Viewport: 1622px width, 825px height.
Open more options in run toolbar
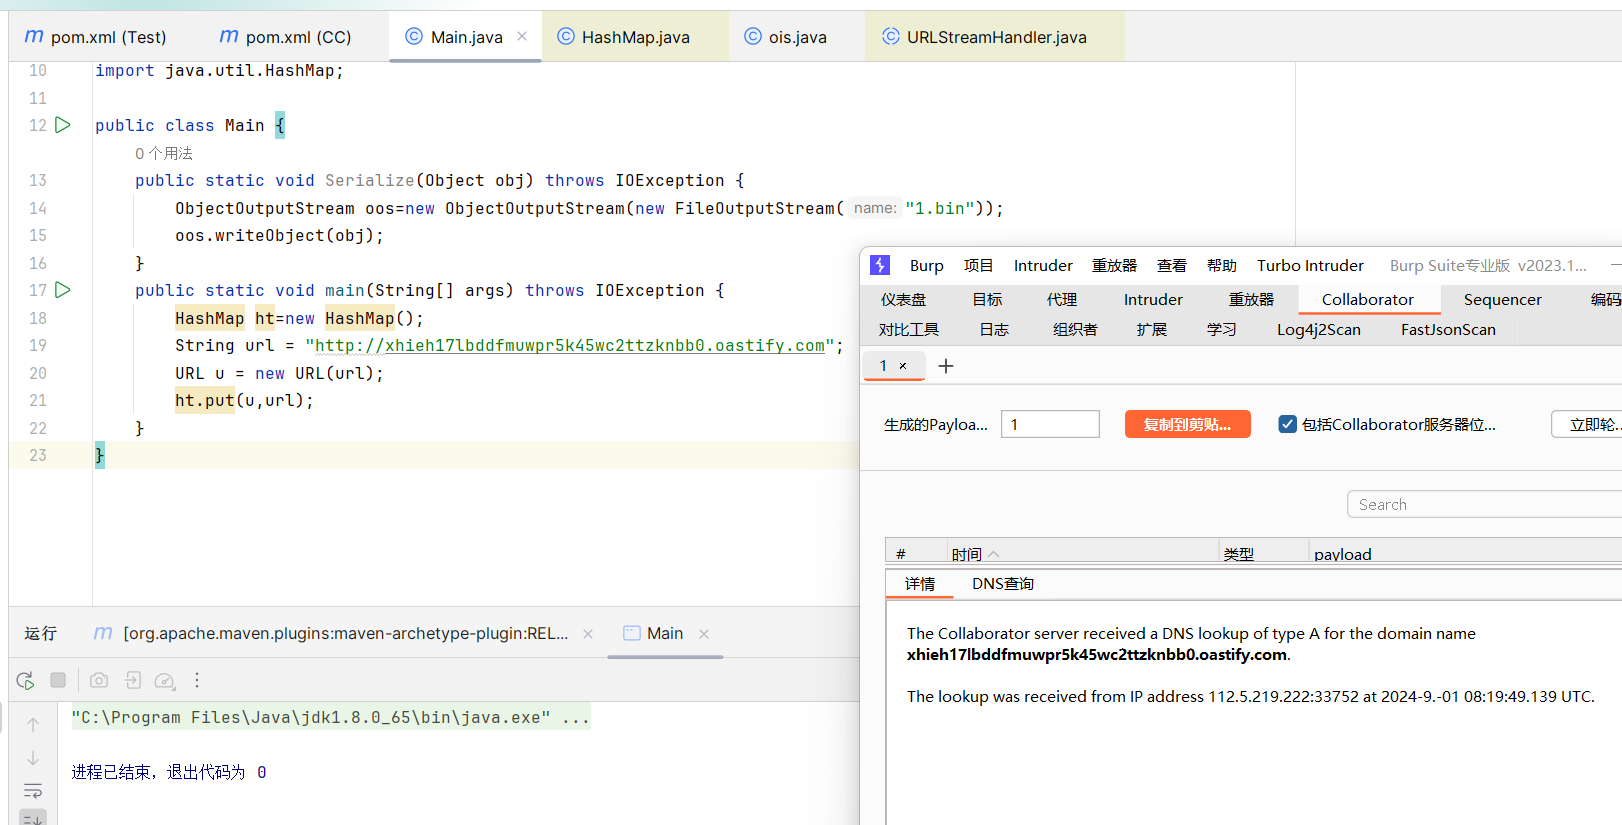(x=197, y=680)
